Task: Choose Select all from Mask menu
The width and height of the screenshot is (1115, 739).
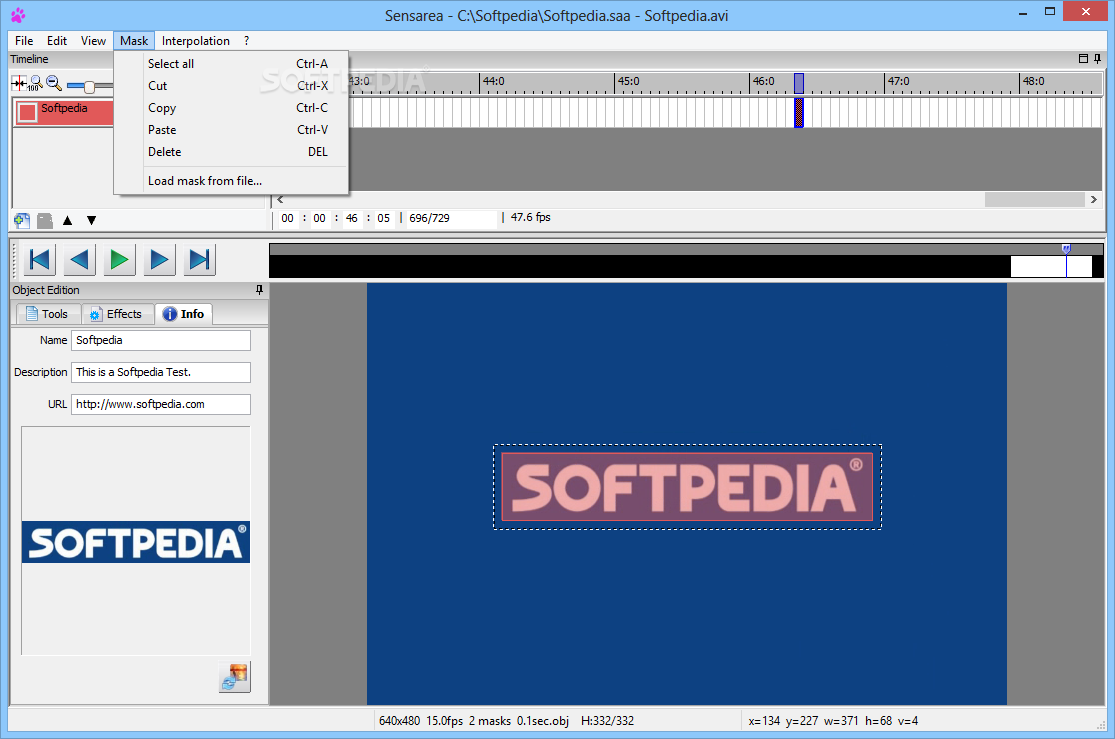Action: click(x=231, y=64)
